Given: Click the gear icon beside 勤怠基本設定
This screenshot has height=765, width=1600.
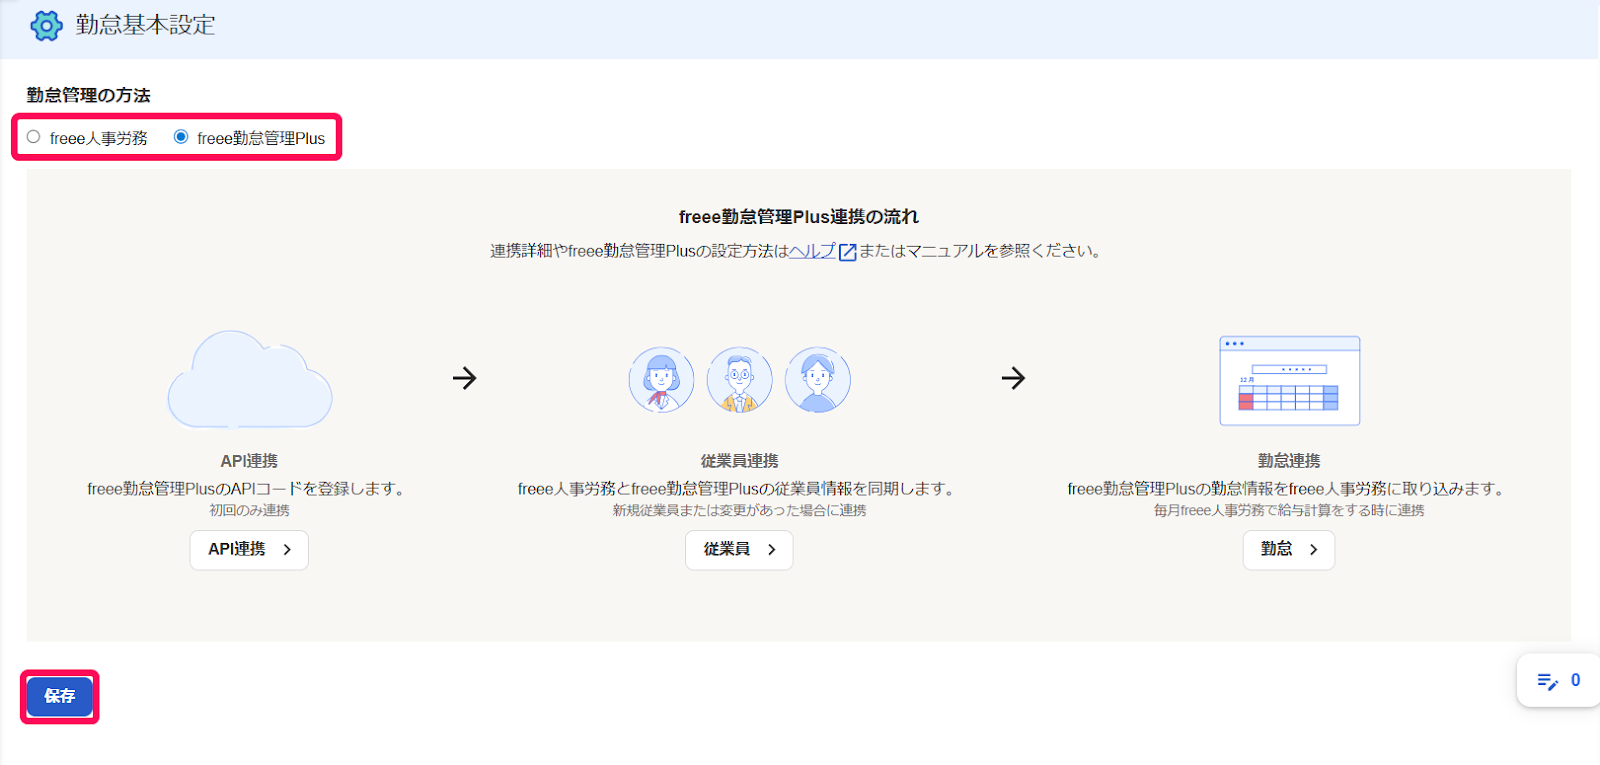Looking at the screenshot, I should (46, 25).
